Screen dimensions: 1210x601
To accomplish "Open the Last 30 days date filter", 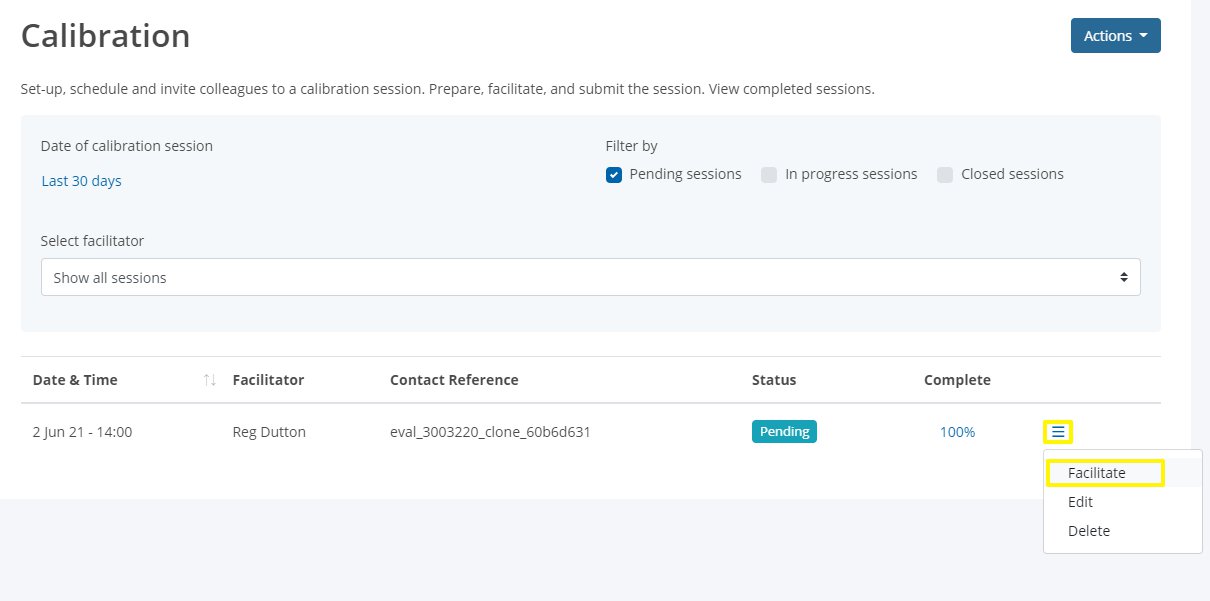I will (x=81, y=181).
